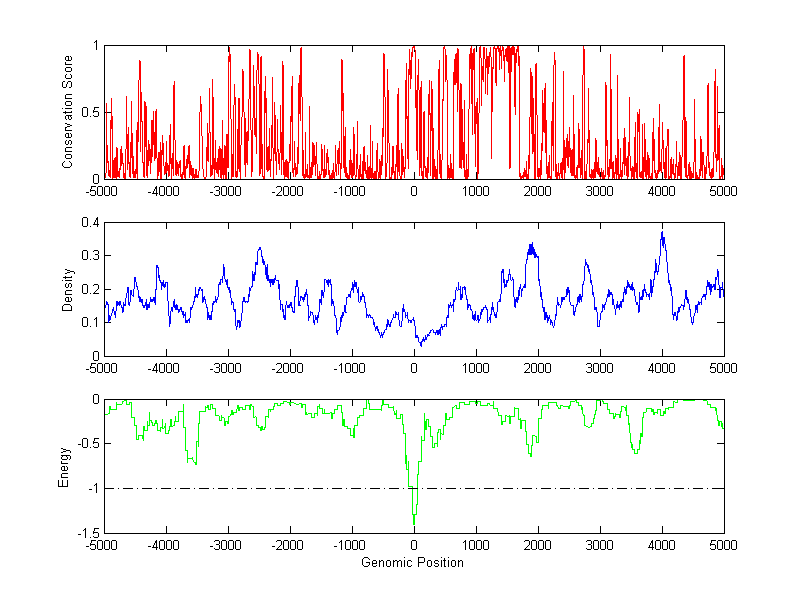The image size is (800, 599).
Task: Click the 0.4 tick label on Density axis
Action: pos(90,223)
